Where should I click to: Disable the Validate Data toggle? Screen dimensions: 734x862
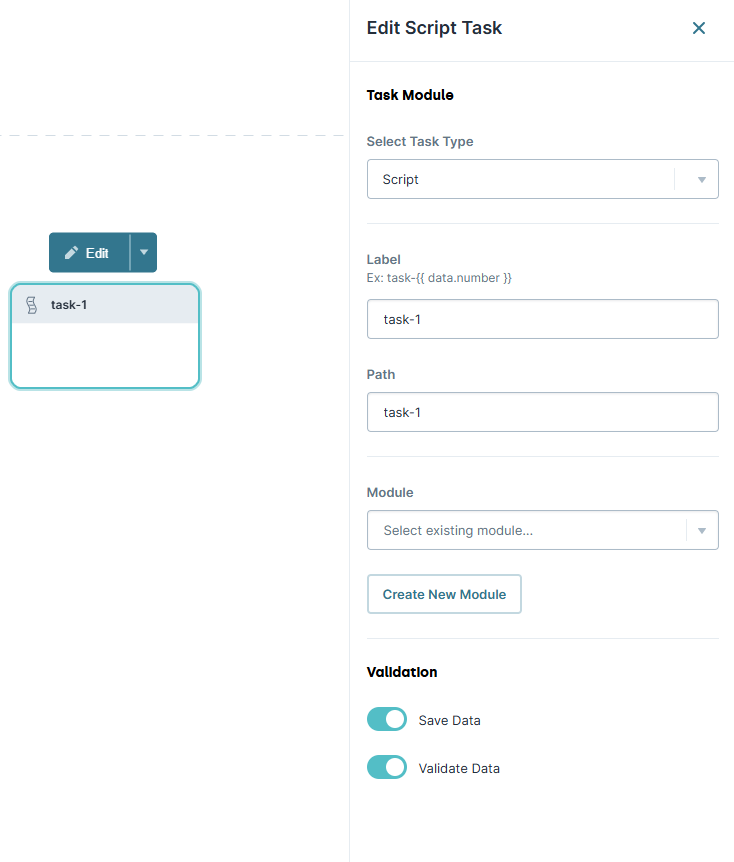coord(386,767)
